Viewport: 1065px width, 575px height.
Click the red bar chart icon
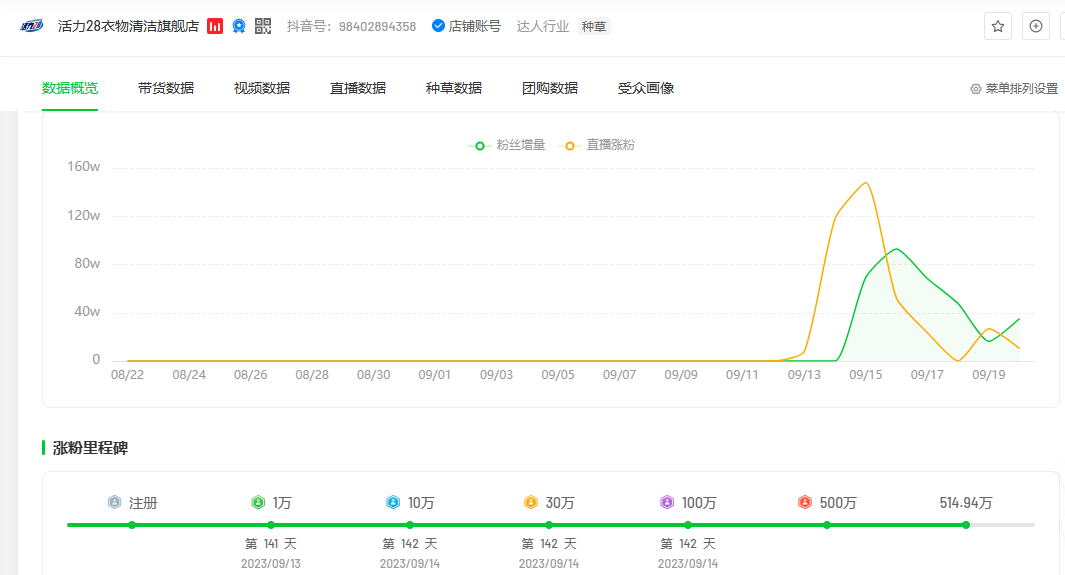(x=215, y=26)
